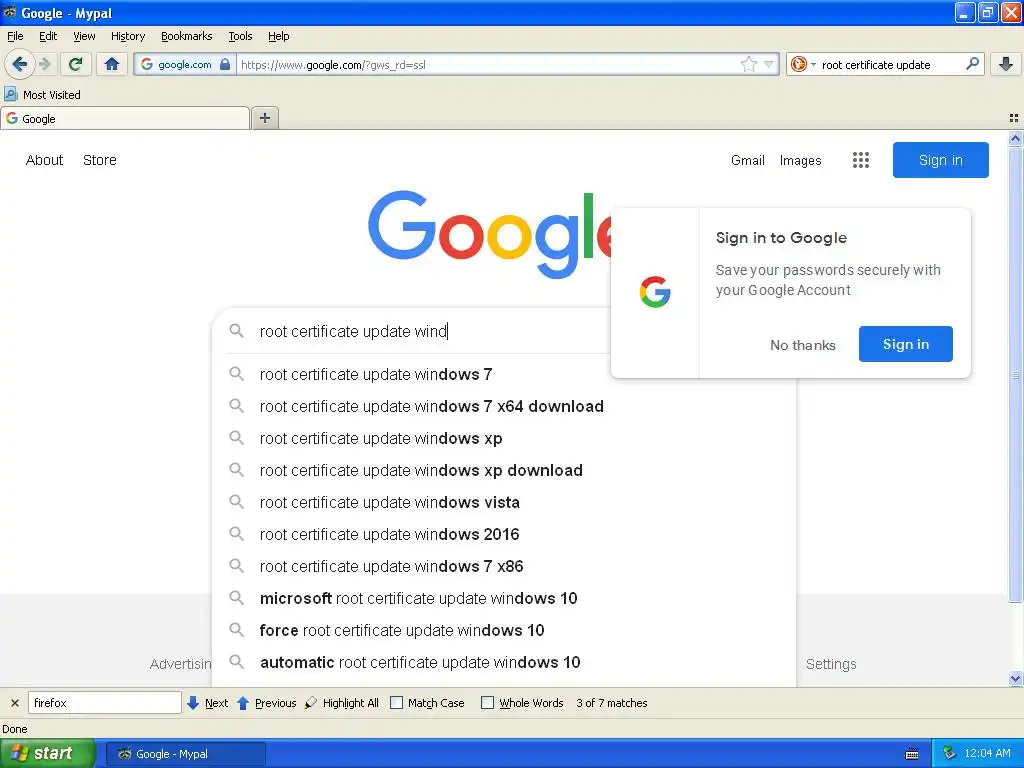
Task: Open the Windows Start button
Action: pyautogui.click(x=47, y=754)
